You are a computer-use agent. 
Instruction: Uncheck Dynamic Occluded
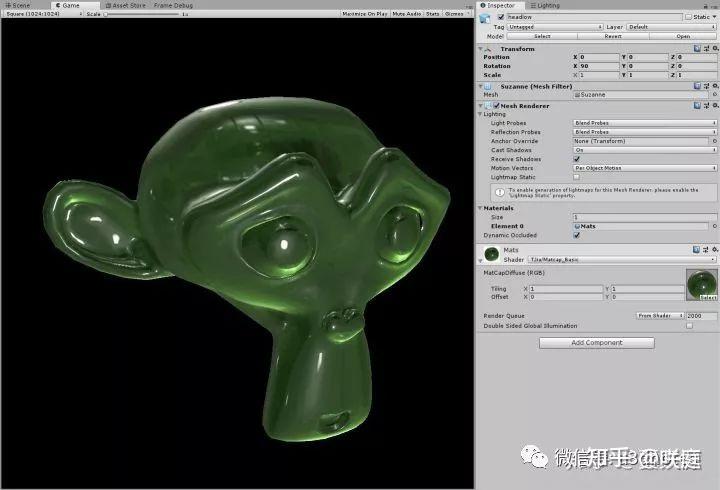tap(577, 235)
